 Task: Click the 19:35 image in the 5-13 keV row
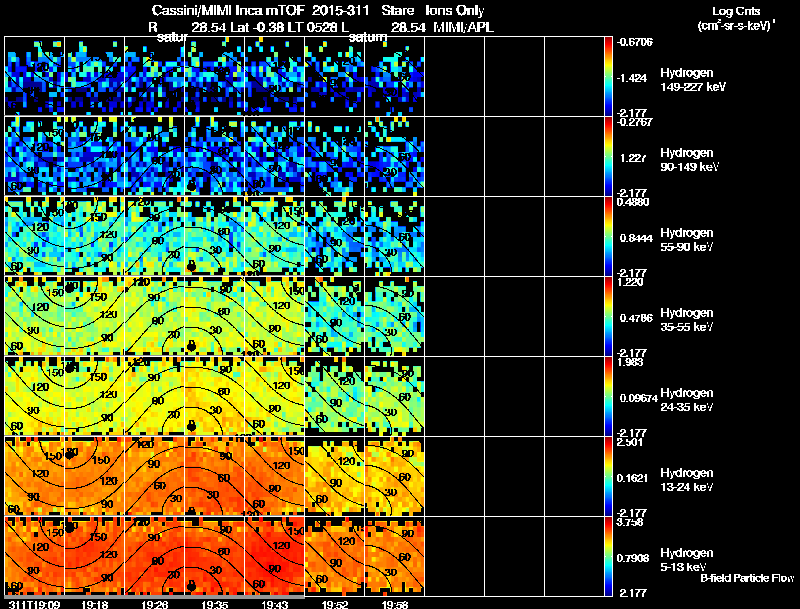[x=215, y=555]
